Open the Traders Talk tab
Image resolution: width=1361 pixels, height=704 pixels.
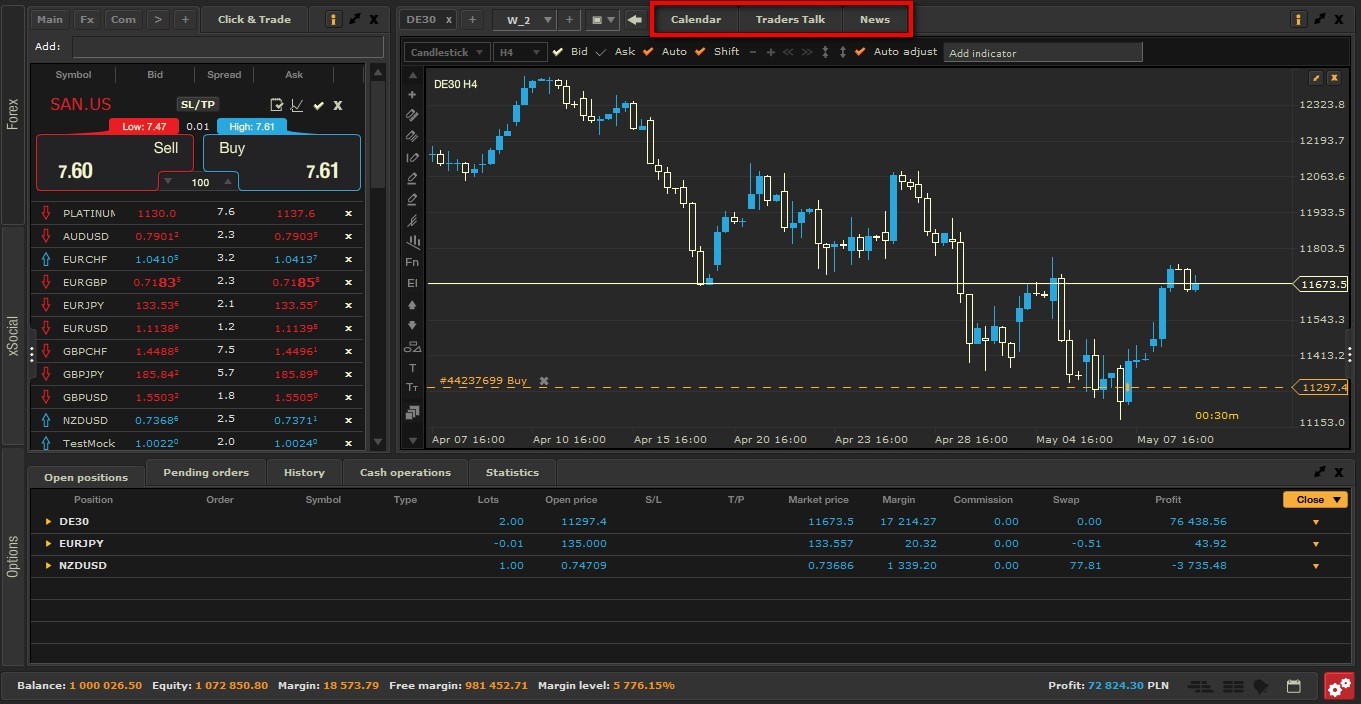790,20
